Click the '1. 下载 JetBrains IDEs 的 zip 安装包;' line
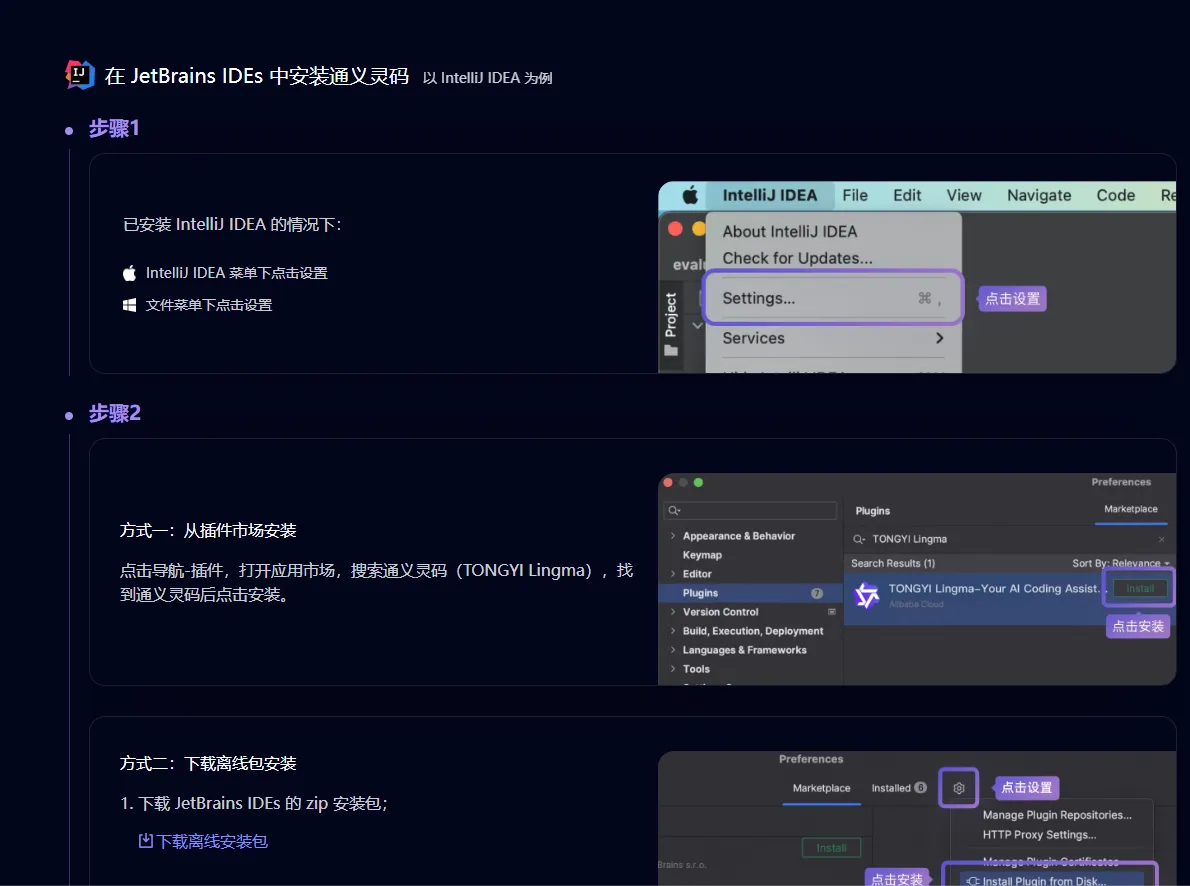 [254, 803]
